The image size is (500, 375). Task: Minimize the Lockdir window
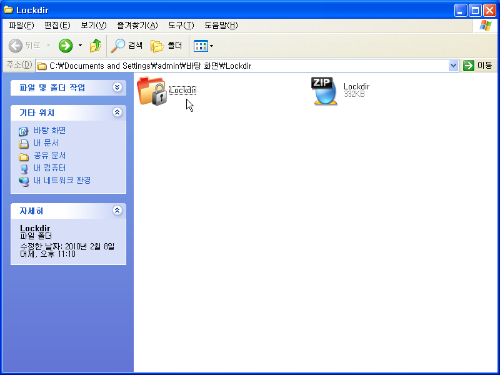click(x=460, y=10)
